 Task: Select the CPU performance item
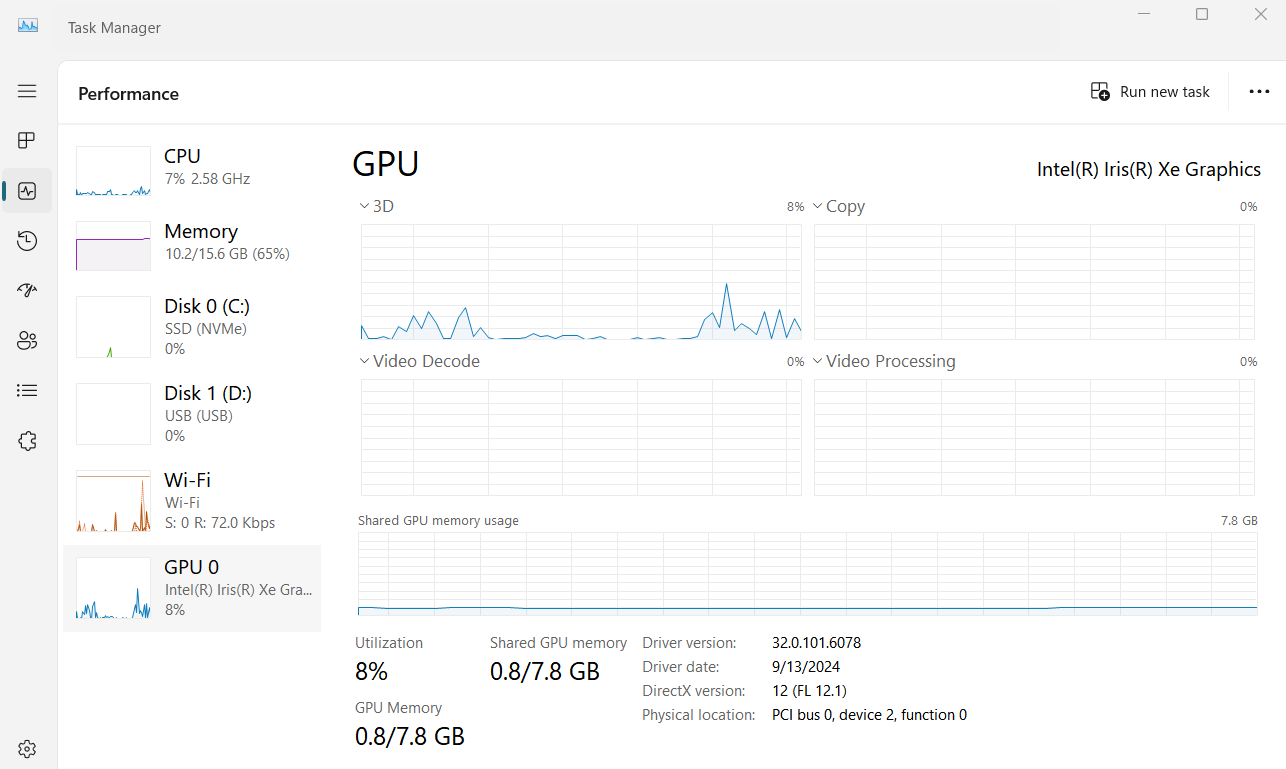pos(192,171)
